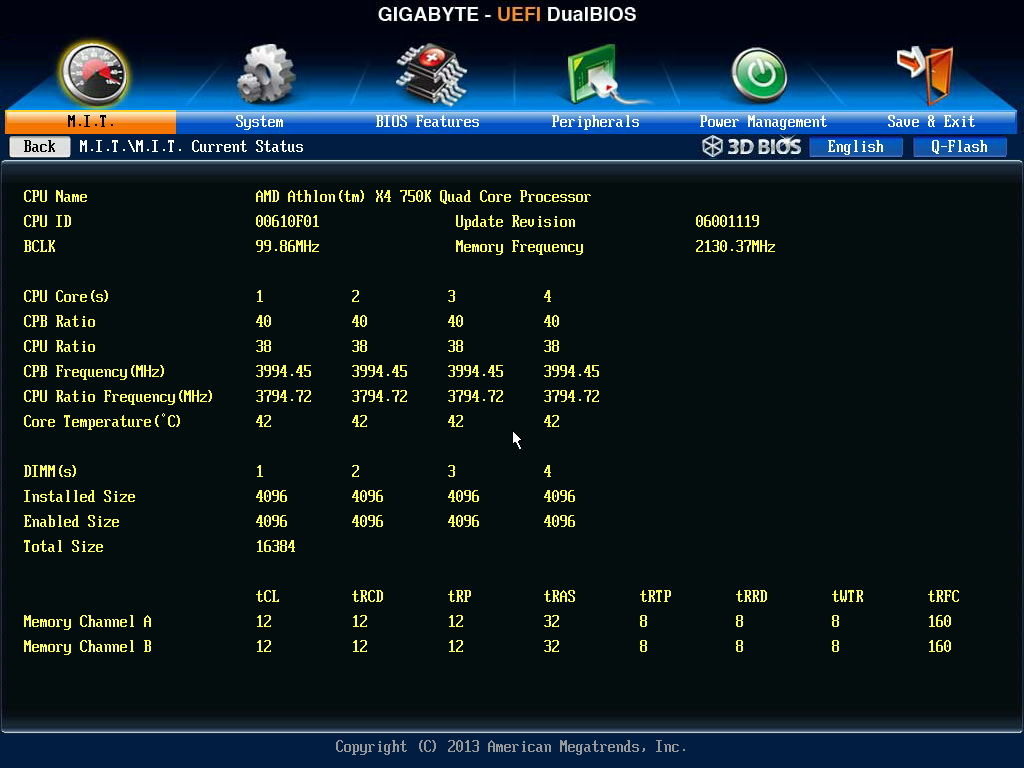
Task: Select the Core Temperature label
Action: [x=102, y=421]
